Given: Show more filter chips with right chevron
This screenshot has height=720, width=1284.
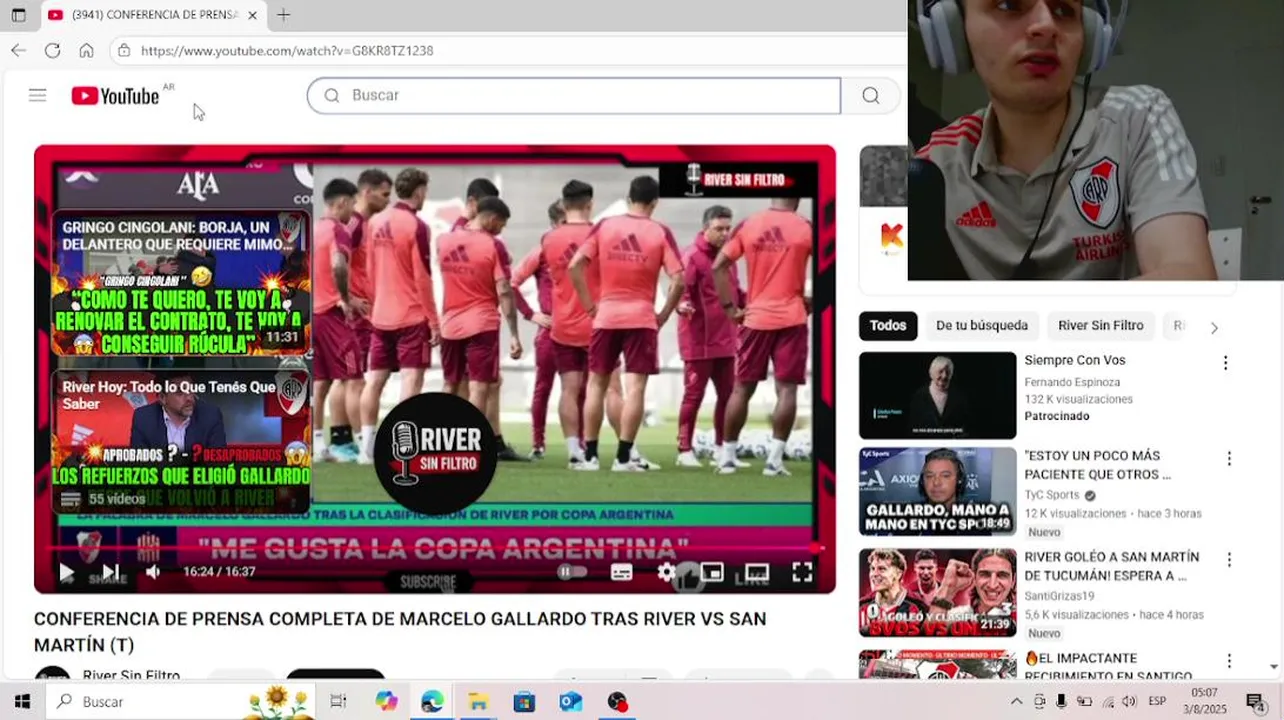Looking at the screenshot, I should (1214, 327).
